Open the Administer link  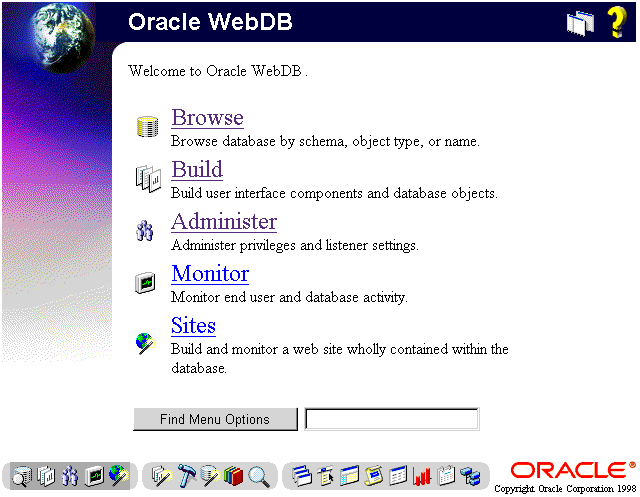(224, 222)
